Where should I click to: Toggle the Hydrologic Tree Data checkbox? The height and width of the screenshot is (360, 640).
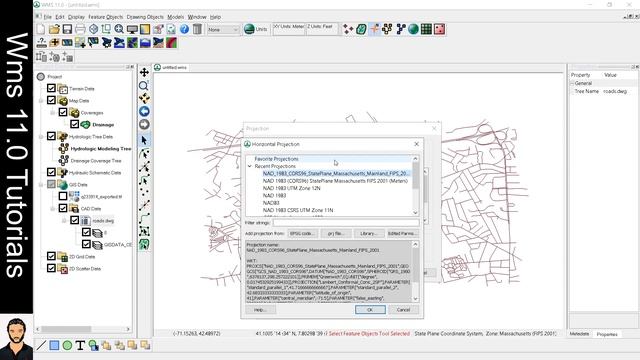[x=51, y=136]
